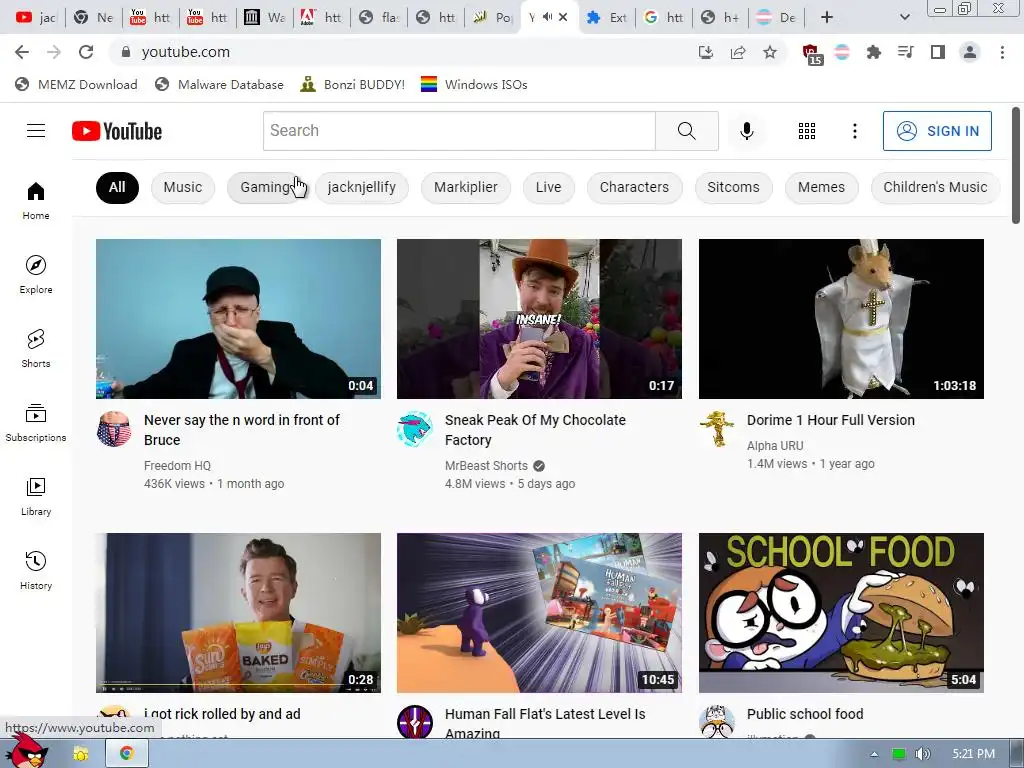This screenshot has height=768, width=1024.
Task: Open MEMZ Download bookmark
Action: click(76, 84)
